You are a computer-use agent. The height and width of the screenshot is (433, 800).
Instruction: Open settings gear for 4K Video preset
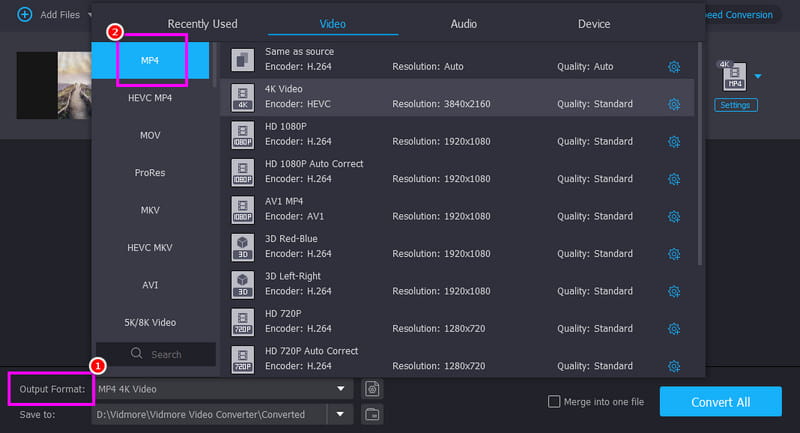click(x=673, y=104)
